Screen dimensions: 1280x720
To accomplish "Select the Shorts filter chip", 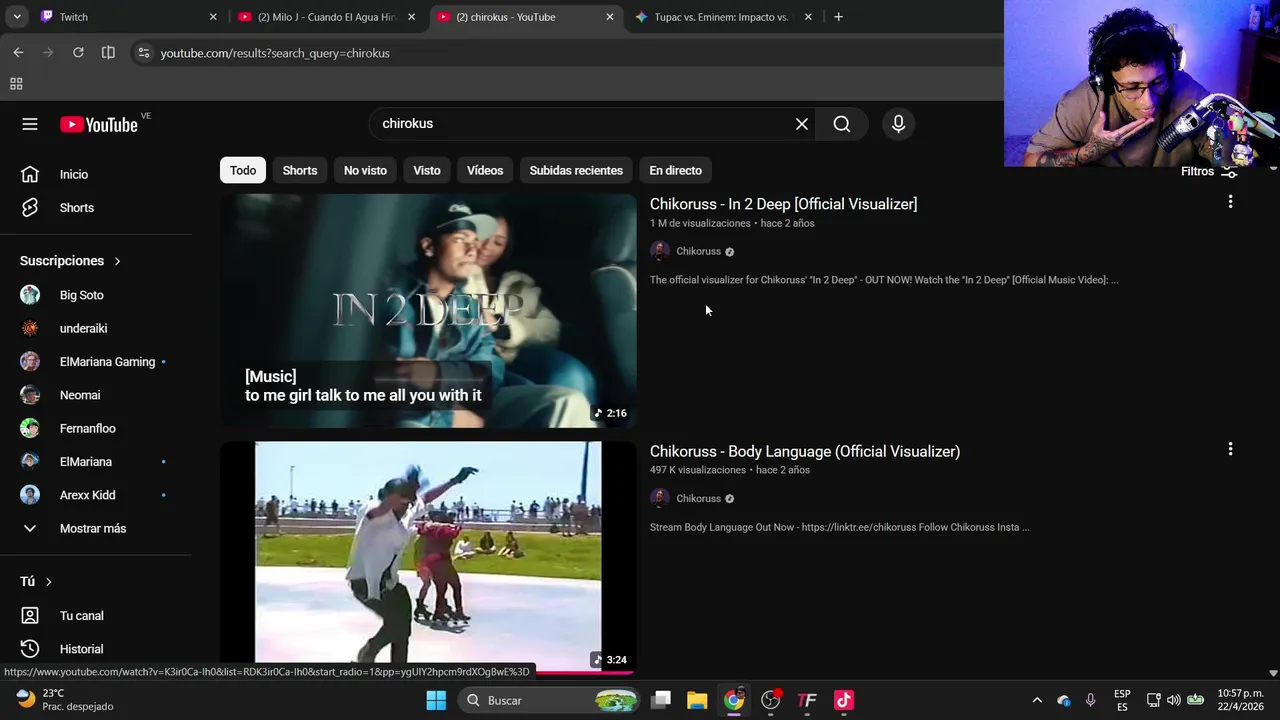I will point(300,170).
